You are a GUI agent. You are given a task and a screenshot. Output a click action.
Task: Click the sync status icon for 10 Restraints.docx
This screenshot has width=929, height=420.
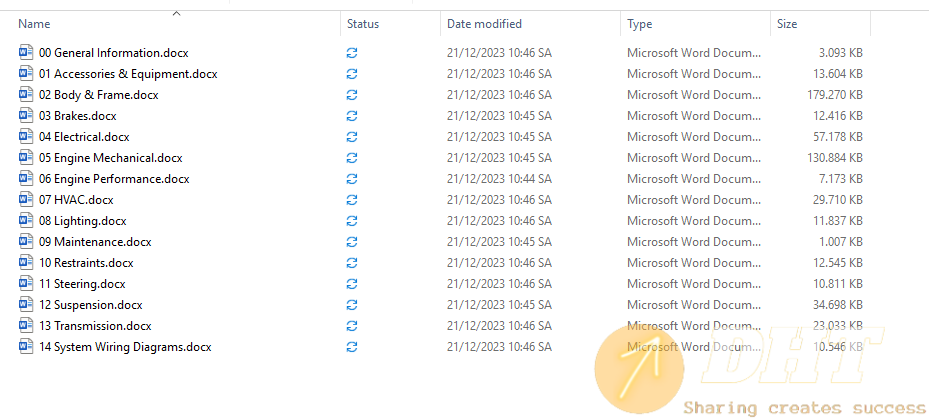click(x=352, y=263)
